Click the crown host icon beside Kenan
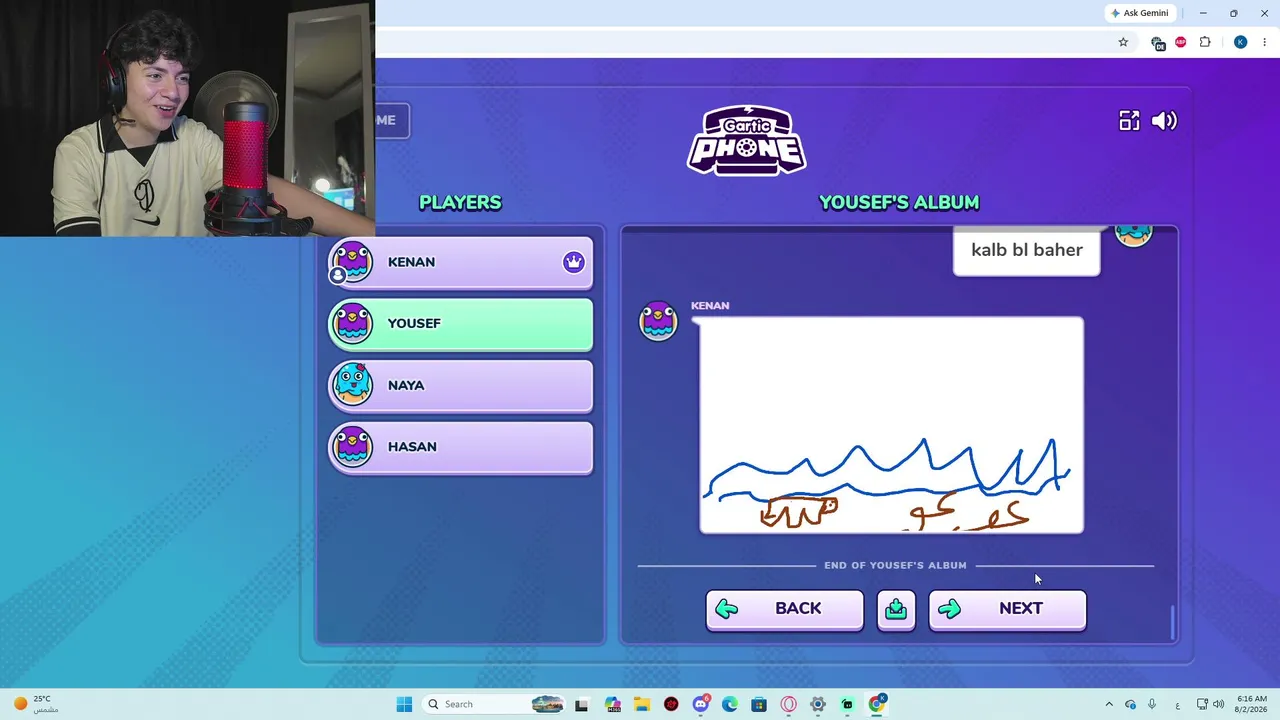 pyautogui.click(x=573, y=262)
